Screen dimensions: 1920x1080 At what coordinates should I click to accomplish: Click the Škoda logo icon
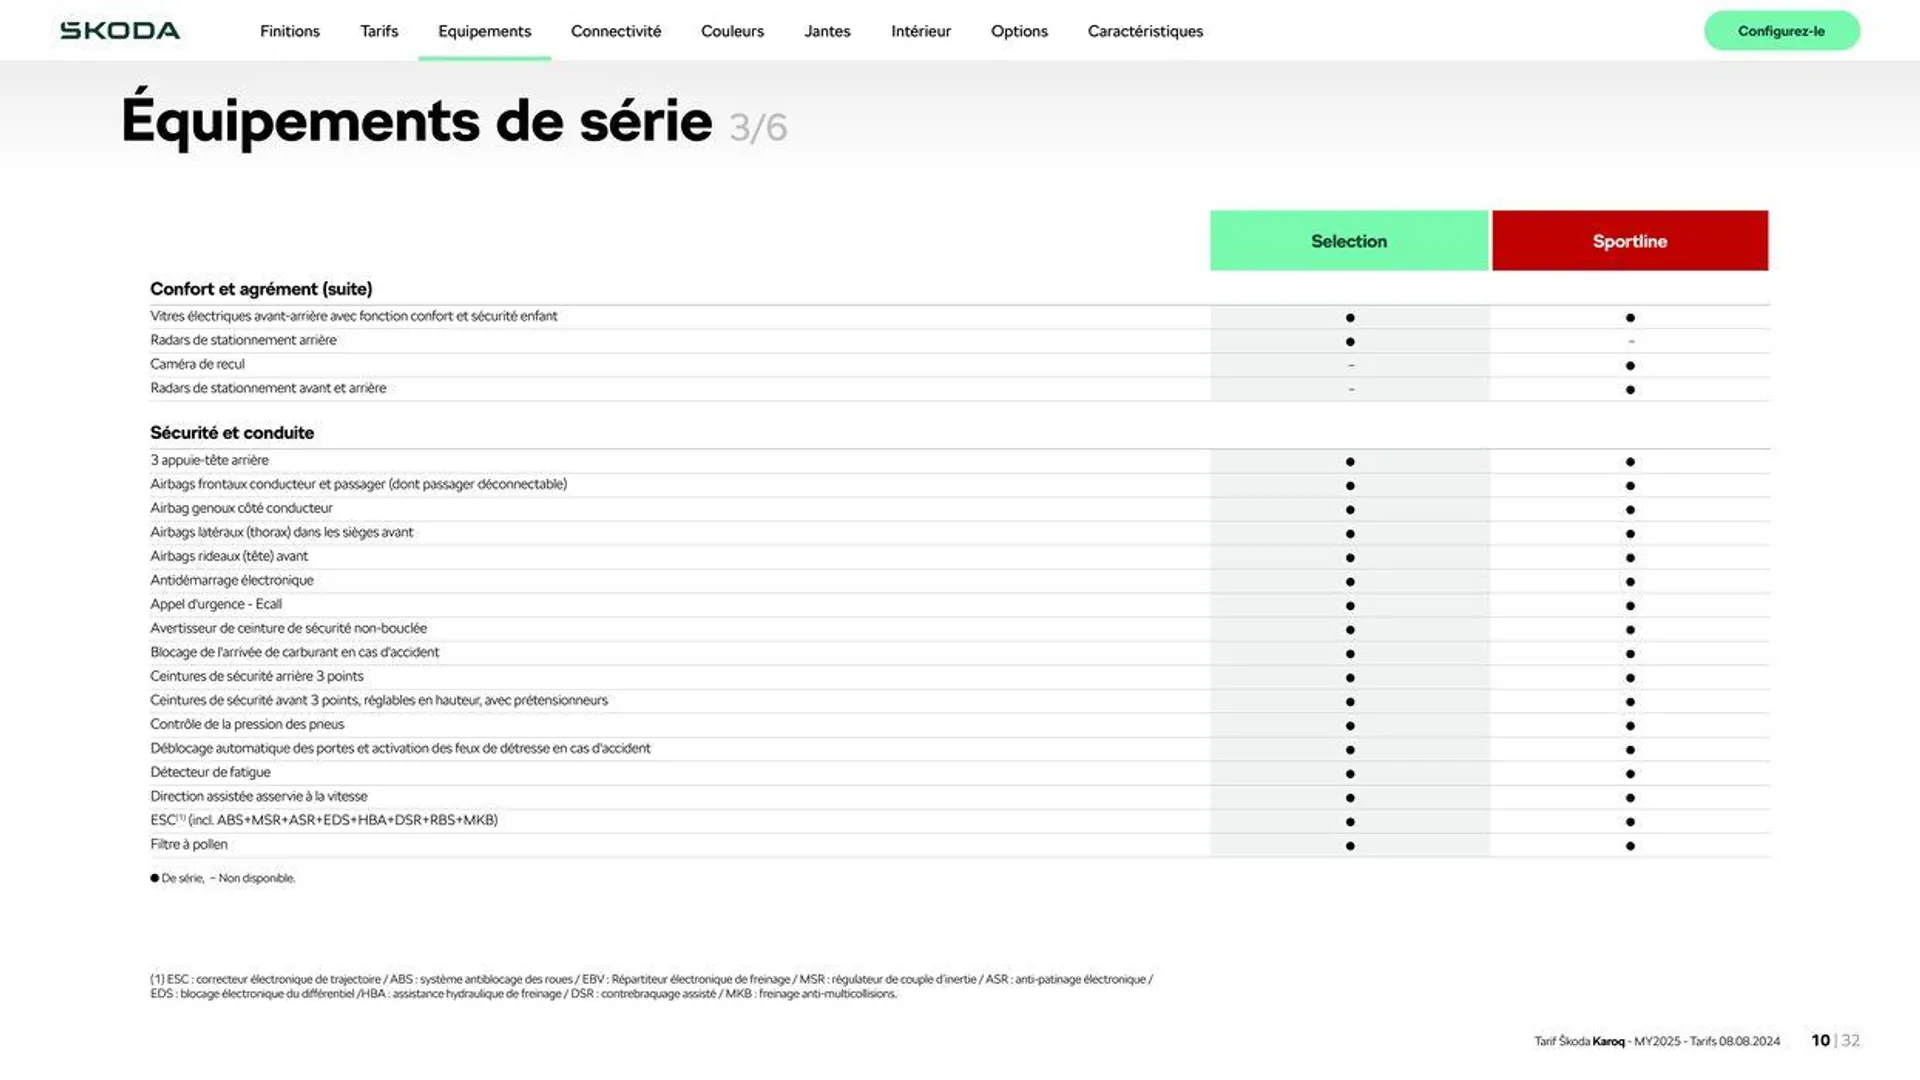120,30
